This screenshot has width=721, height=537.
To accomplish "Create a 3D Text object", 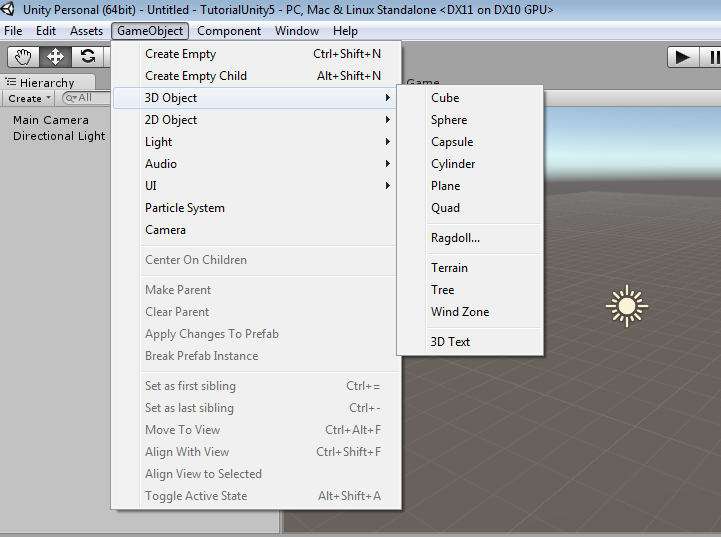I will 470,342.
